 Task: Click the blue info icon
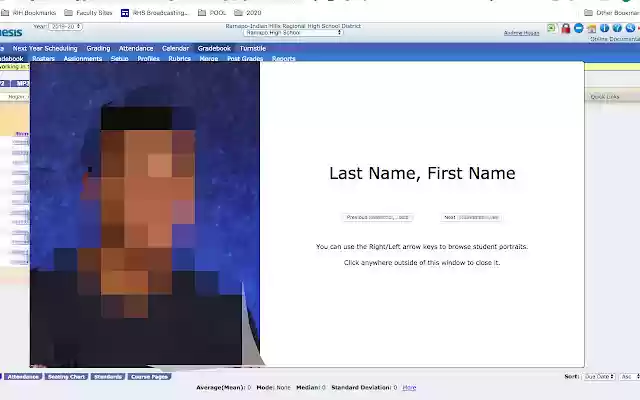[x=604, y=28]
